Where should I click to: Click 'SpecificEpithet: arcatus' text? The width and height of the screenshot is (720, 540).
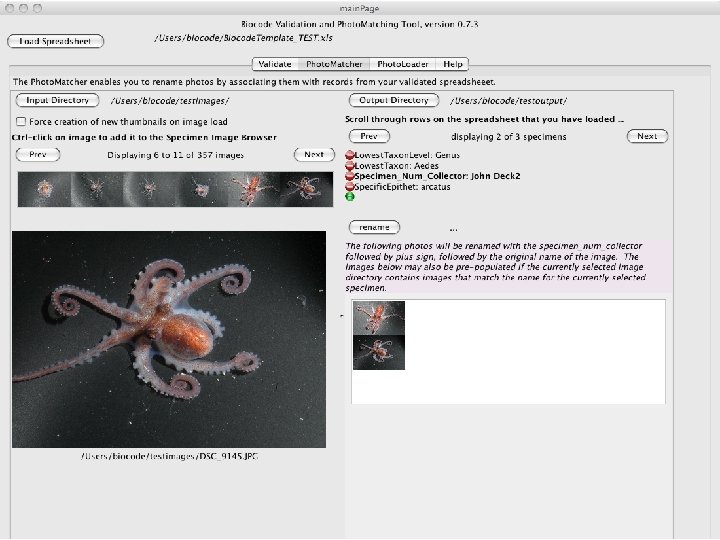click(x=402, y=187)
